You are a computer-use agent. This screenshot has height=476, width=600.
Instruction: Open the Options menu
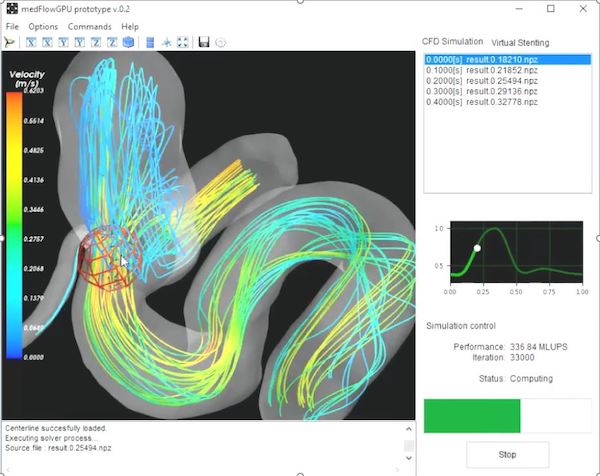coord(43,27)
